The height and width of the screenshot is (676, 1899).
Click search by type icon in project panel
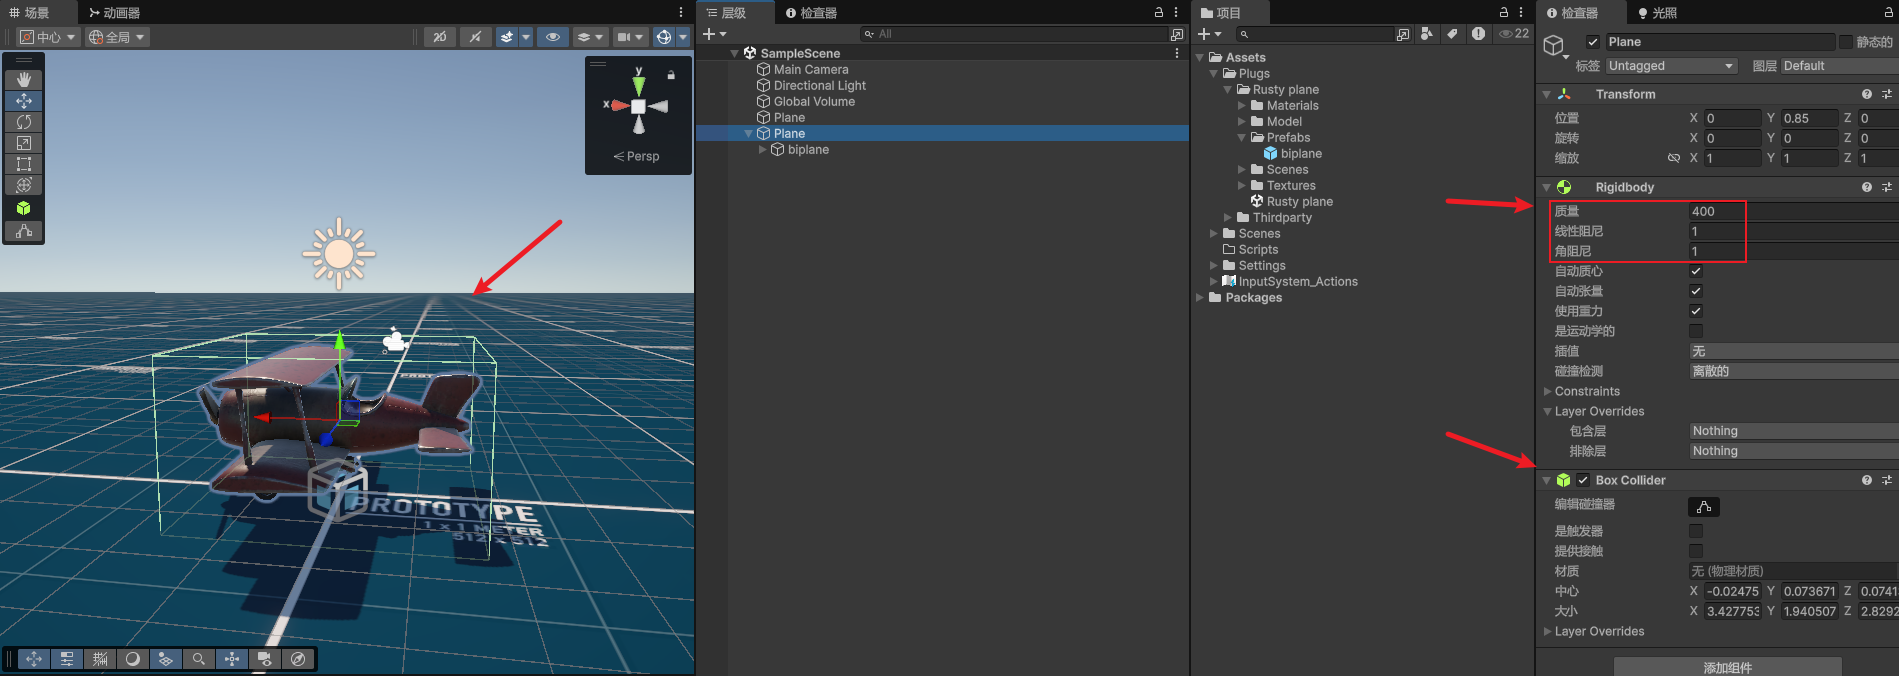[1427, 34]
